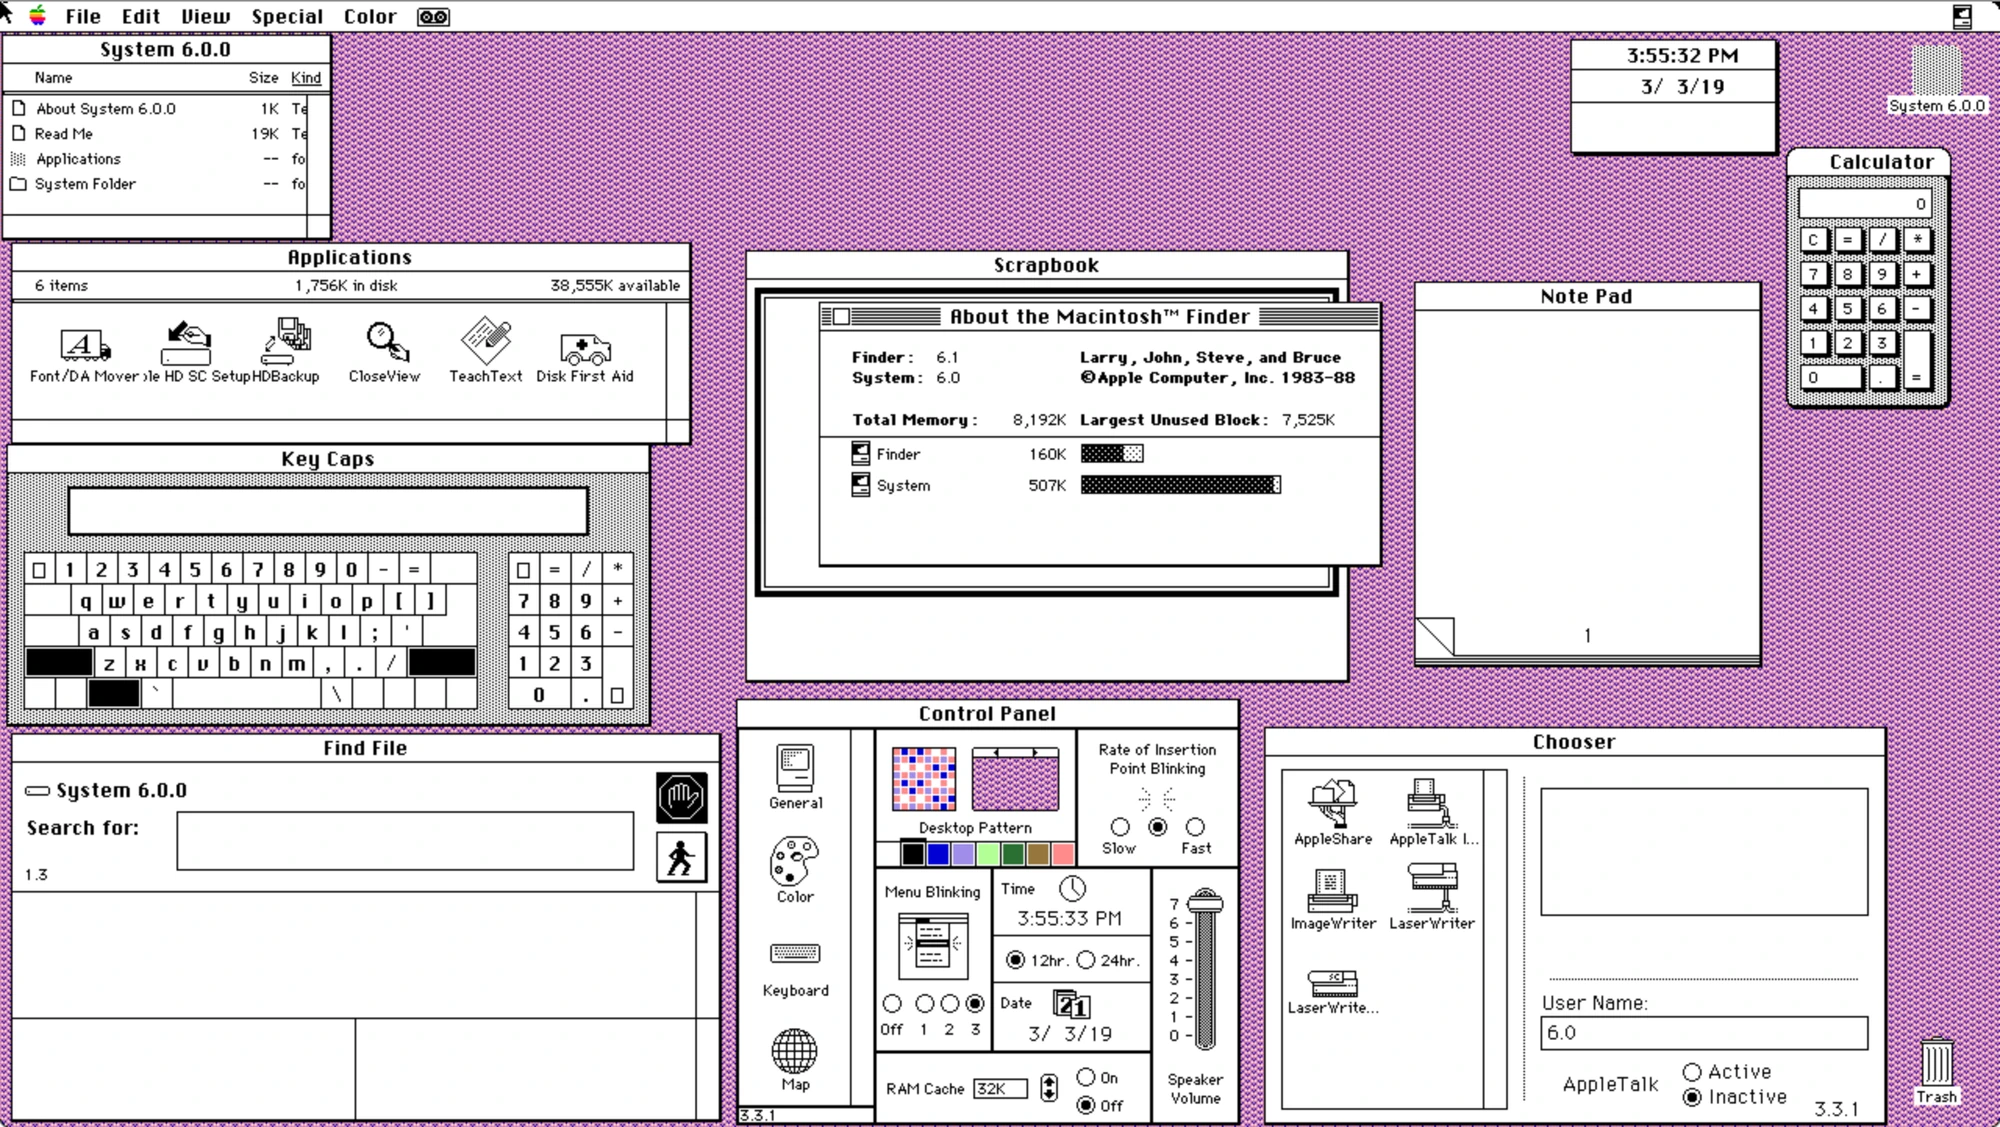Turn RAM Cache on

(1084, 1077)
